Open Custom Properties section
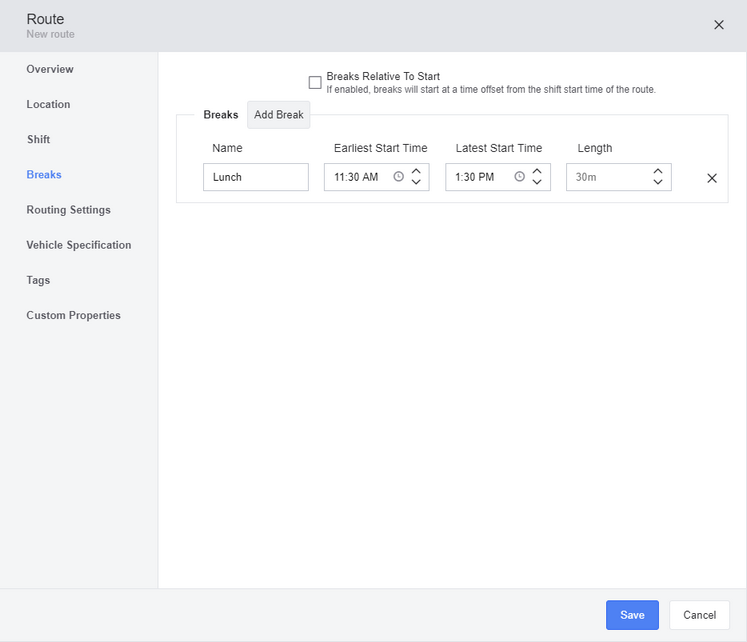The image size is (747, 642). [x=73, y=315]
